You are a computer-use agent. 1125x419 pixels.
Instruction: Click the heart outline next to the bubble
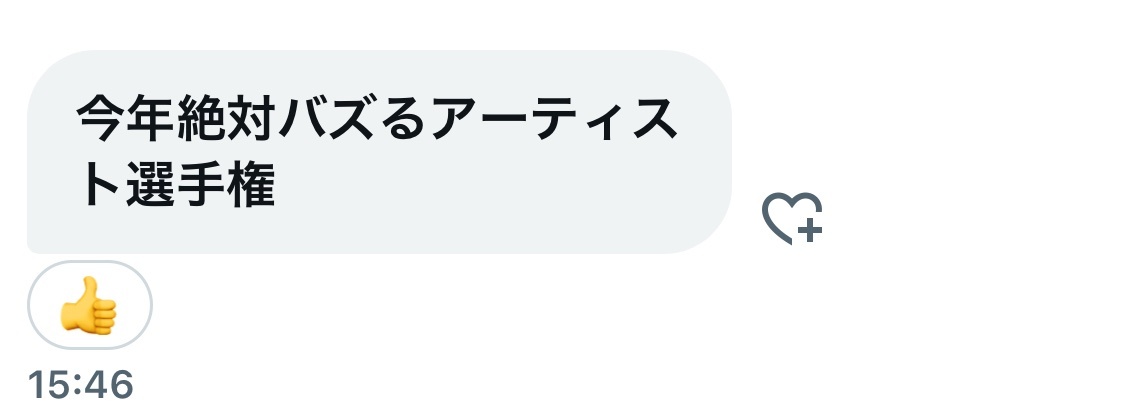tap(791, 218)
